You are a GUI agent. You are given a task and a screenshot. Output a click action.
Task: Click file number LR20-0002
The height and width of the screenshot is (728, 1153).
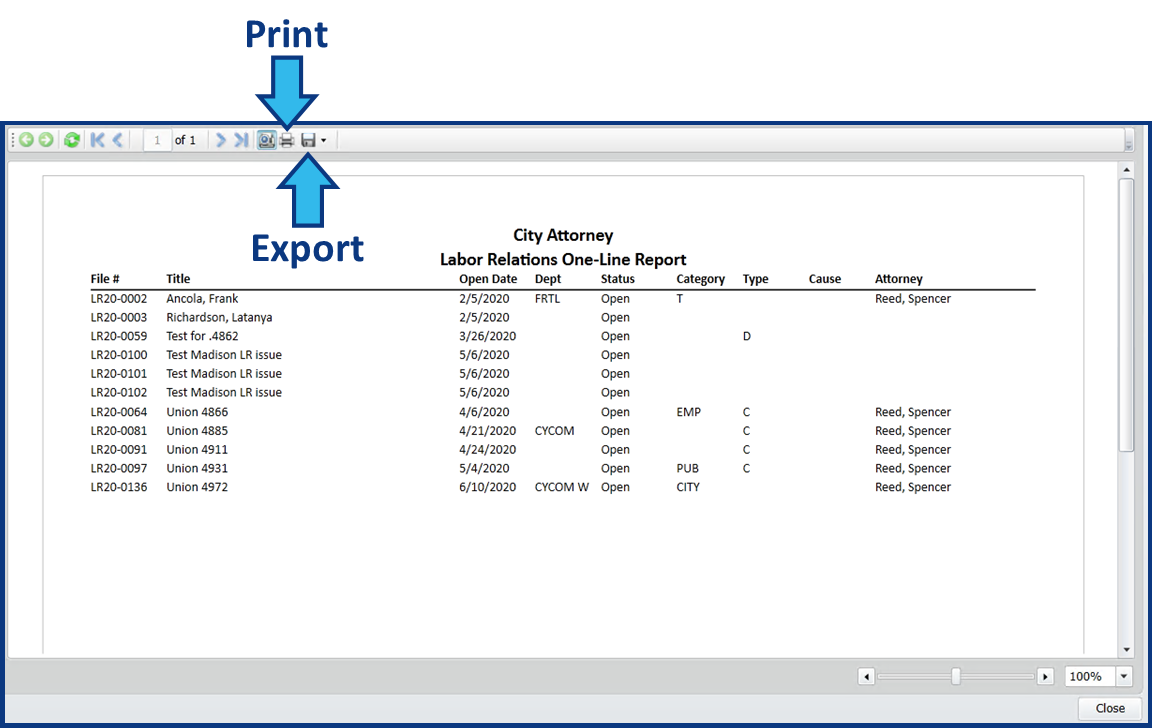[x=118, y=299]
